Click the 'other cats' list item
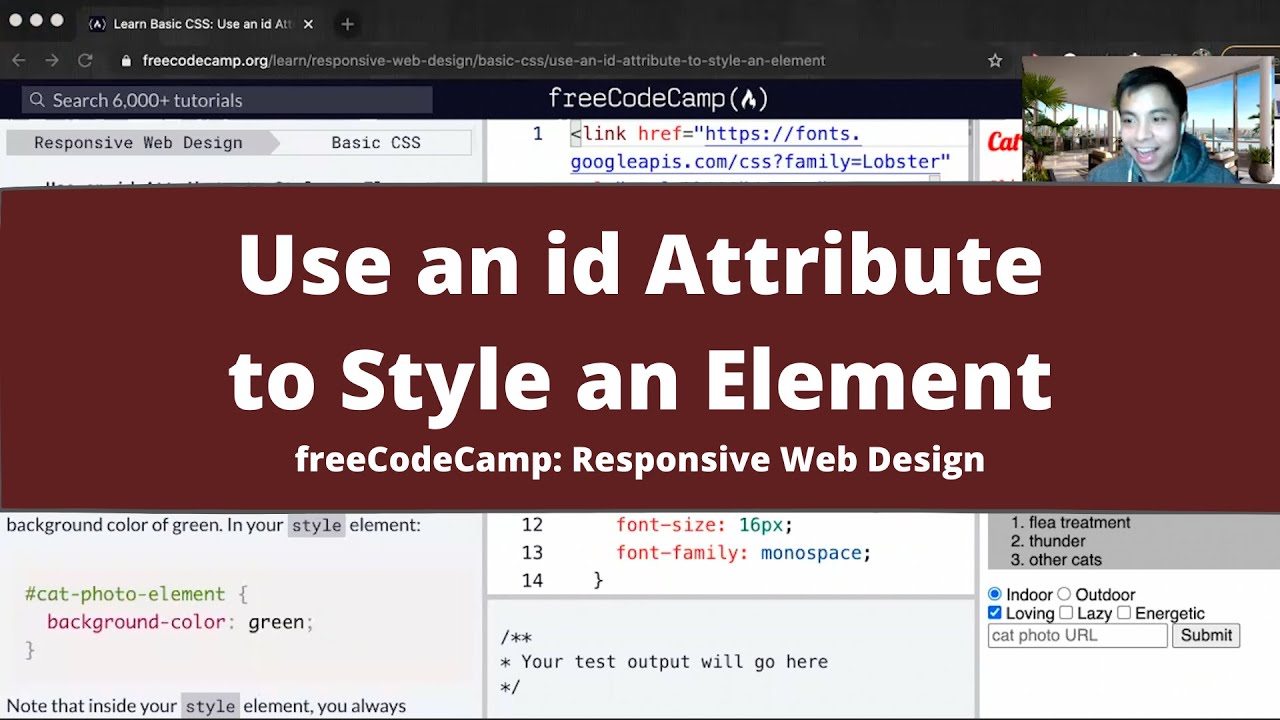The image size is (1280, 720). (x=1065, y=560)
